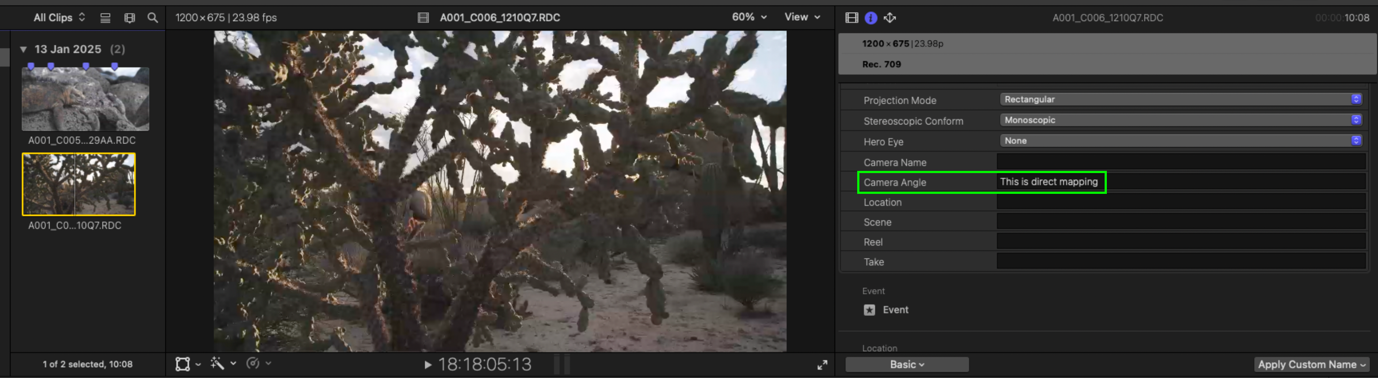Image resolution: width=1378 pixels, height=378 pixels.
Task: Click the fullscreen viewer arrows icon
Action: [822, 365]
